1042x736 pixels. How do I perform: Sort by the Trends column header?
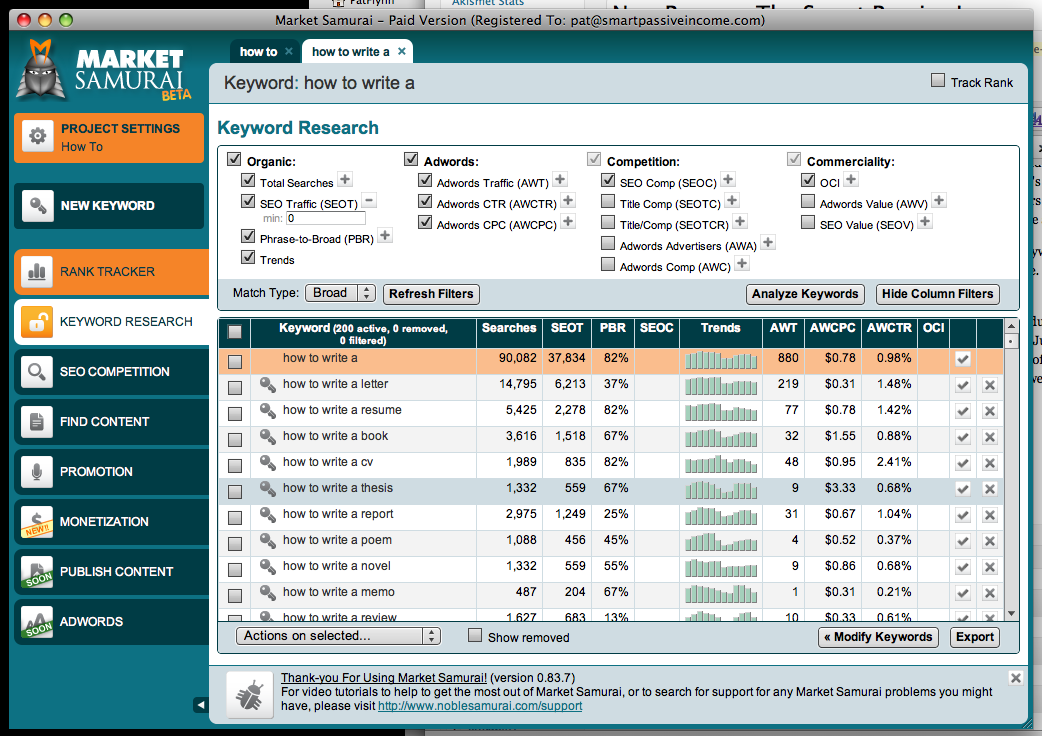point(720,328)
